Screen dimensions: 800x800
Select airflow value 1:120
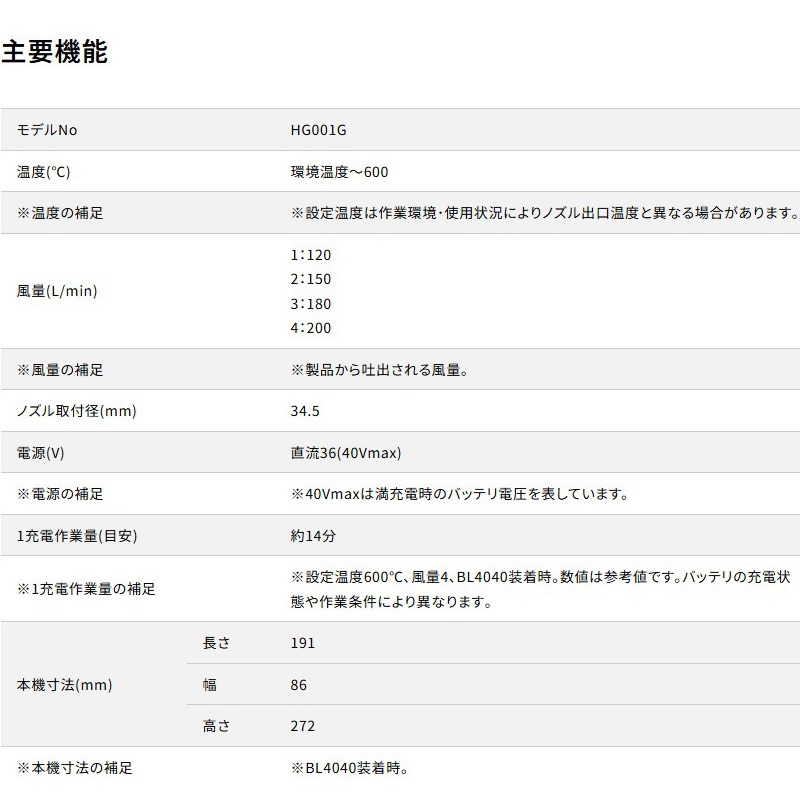(x=311, y=255)
